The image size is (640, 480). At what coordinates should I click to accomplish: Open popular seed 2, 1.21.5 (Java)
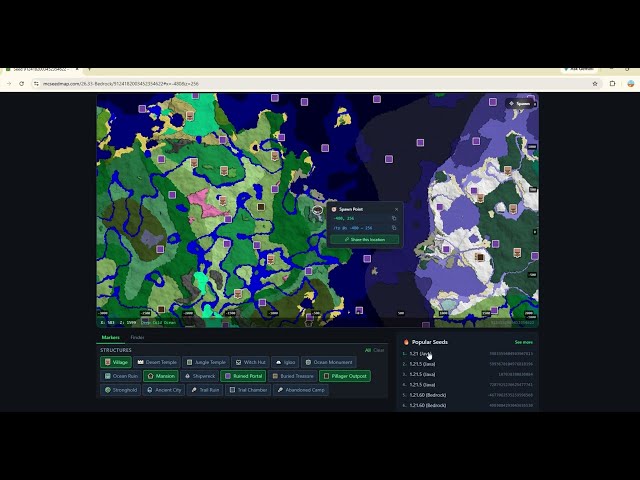467,364
